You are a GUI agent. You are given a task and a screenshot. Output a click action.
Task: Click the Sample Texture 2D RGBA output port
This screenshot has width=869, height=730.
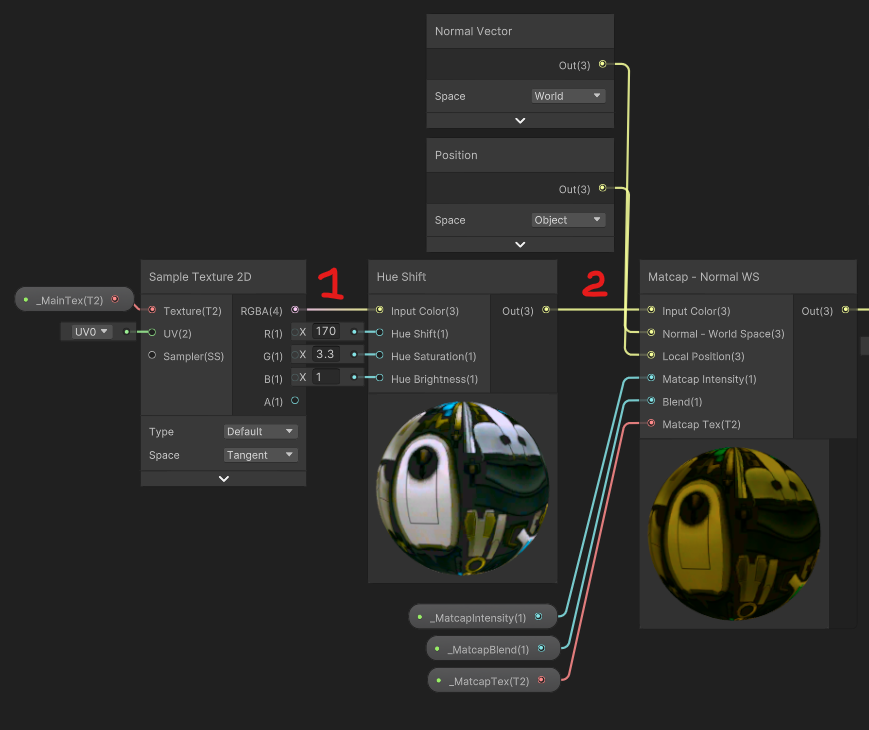(x=294, y=310)
